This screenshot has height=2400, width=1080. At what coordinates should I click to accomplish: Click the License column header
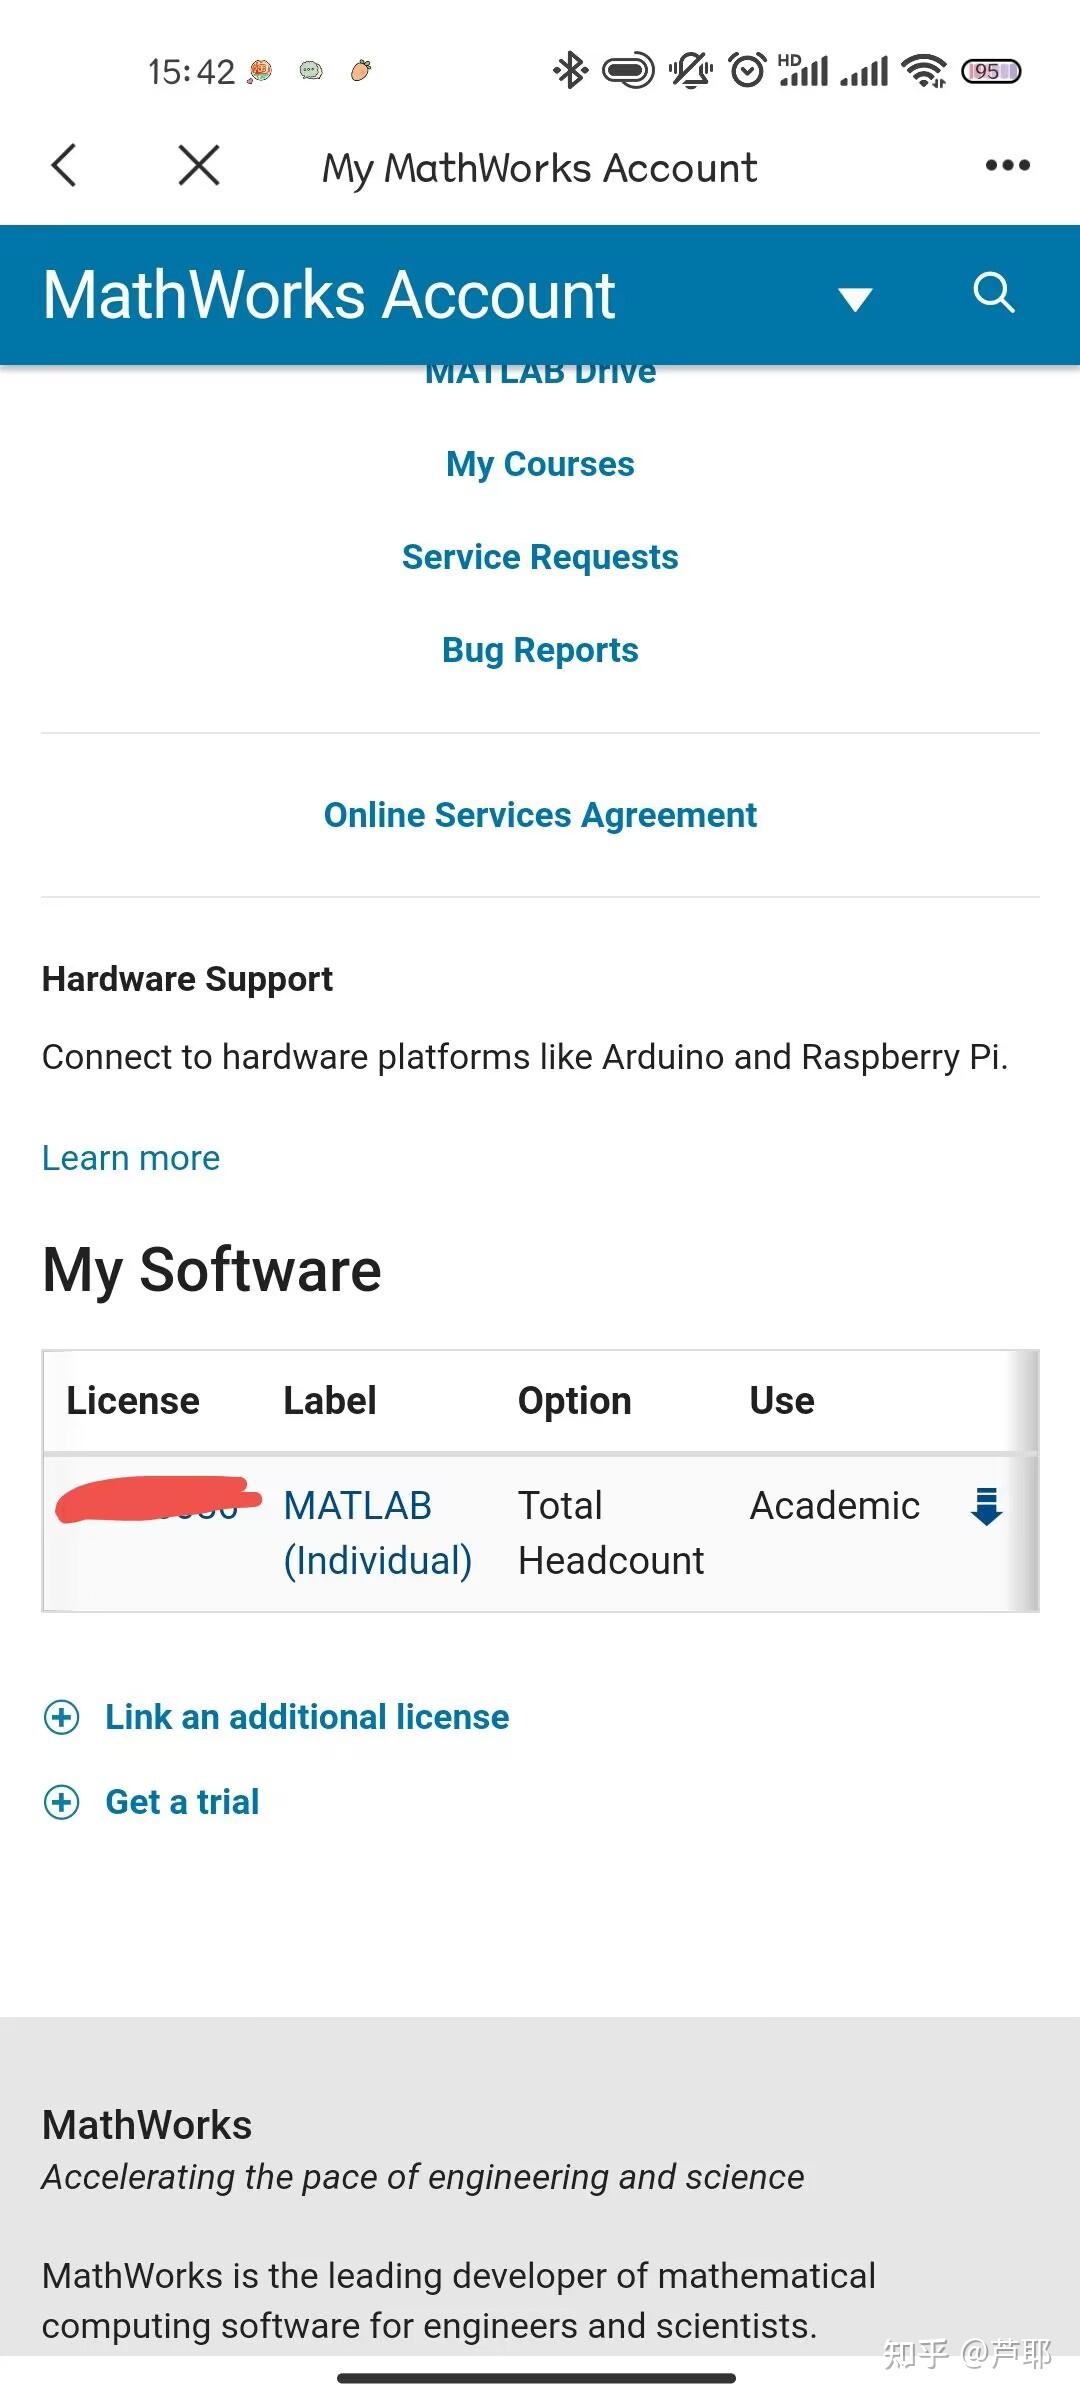(133, 1401)
